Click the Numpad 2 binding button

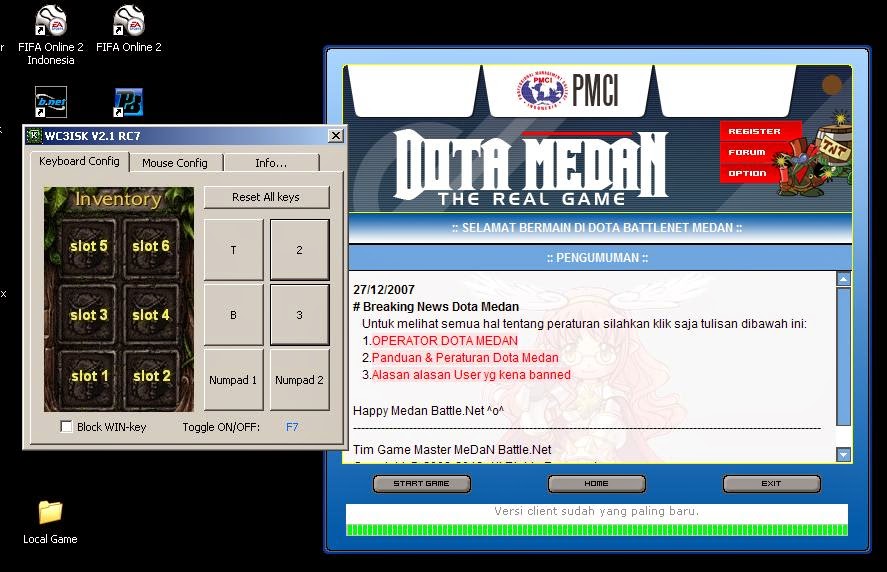(x=299, y=380)
